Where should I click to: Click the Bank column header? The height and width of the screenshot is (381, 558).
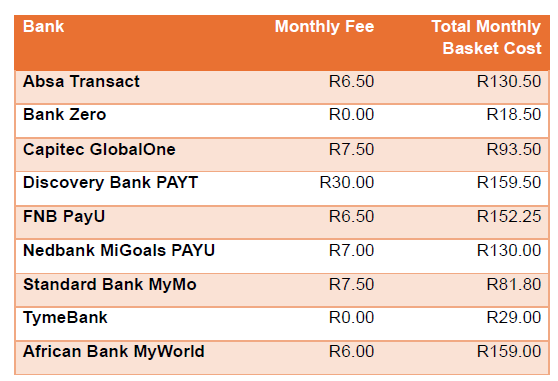coord(43,27)
